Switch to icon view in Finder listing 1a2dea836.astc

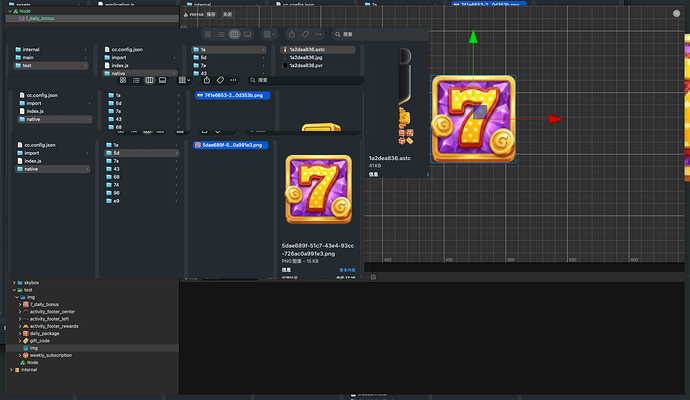click(208, 34)
